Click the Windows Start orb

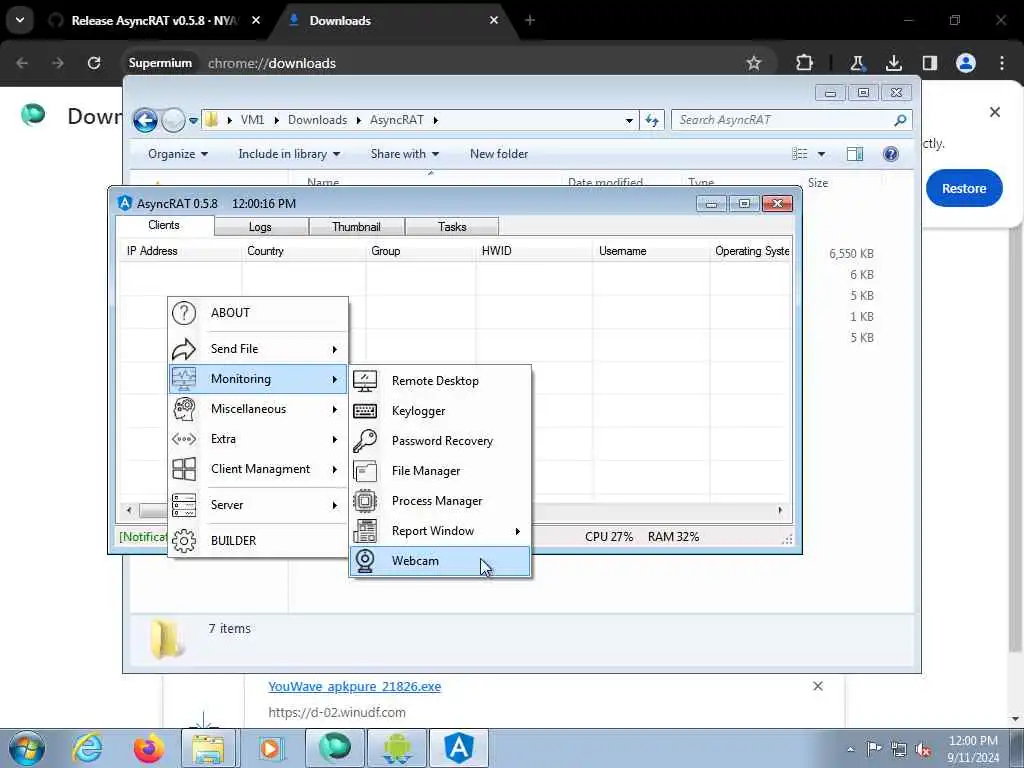[27, 748]
